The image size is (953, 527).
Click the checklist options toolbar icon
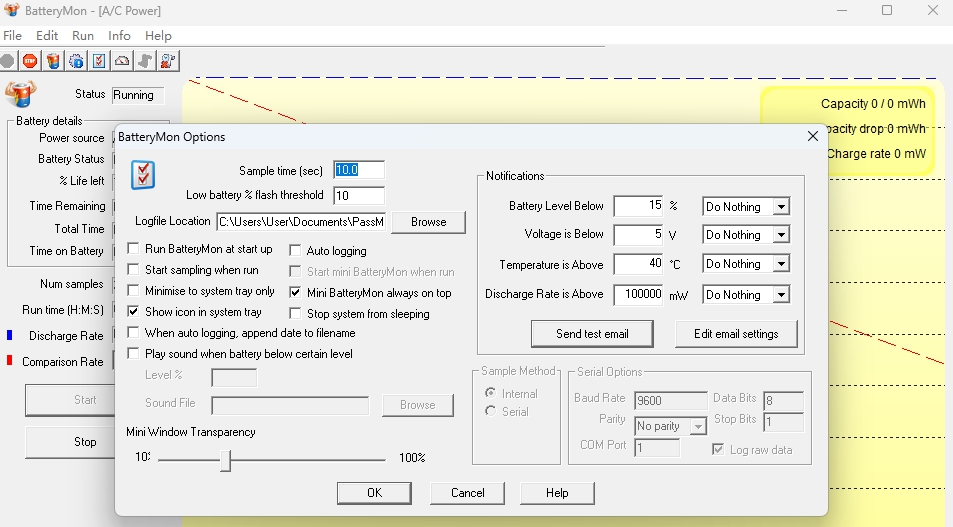coord(99,61)
